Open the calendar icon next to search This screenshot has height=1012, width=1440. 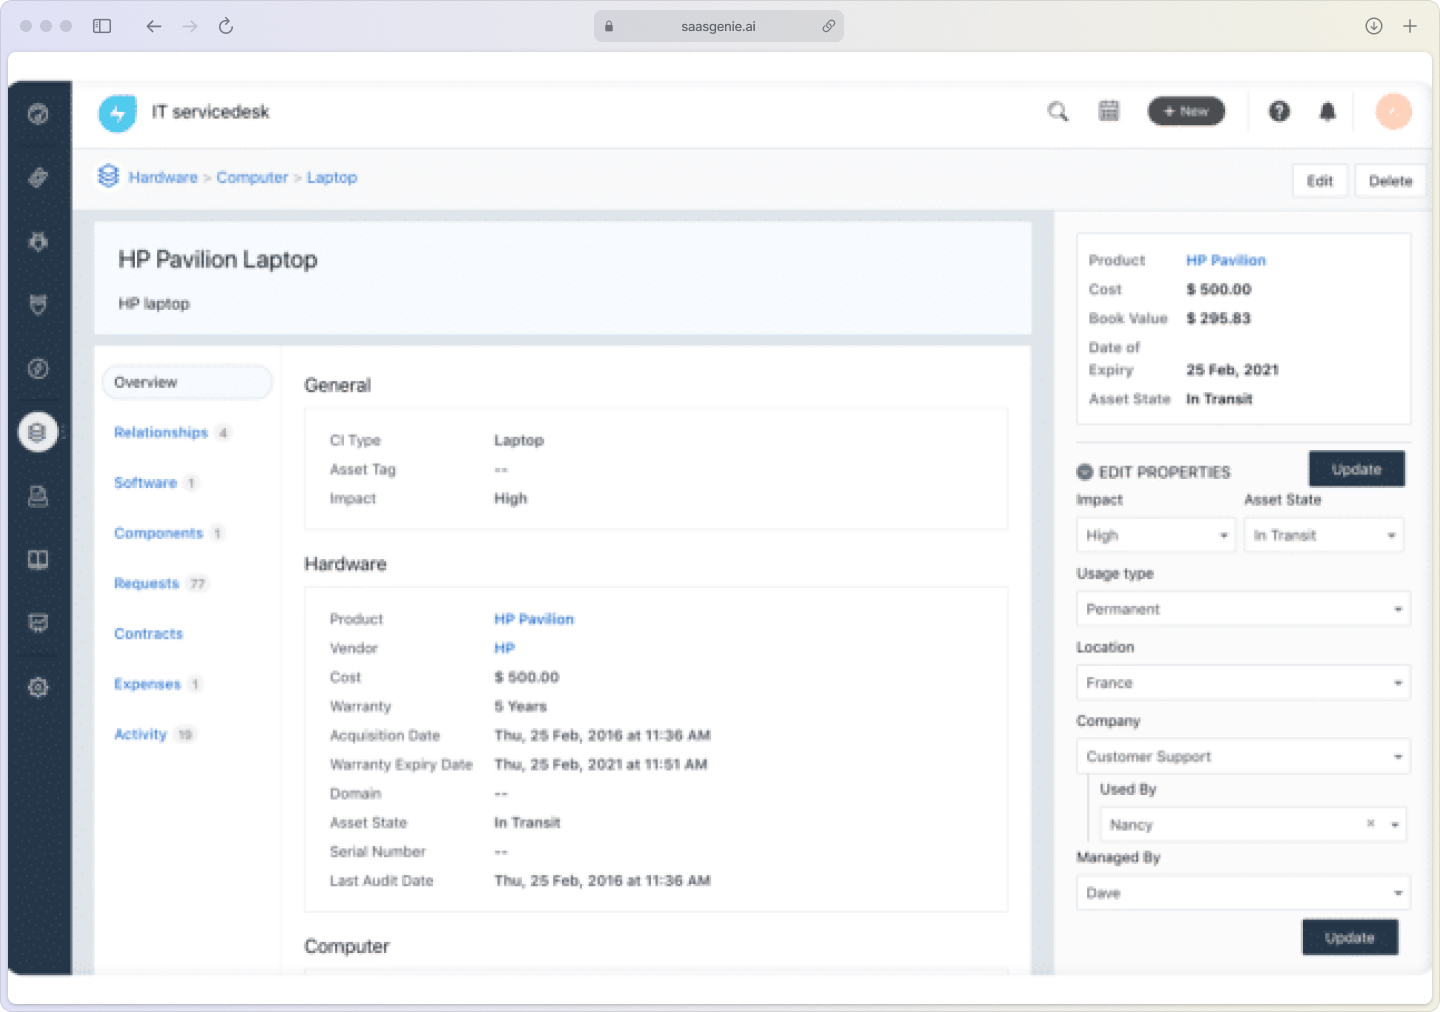pos(1109,112)
